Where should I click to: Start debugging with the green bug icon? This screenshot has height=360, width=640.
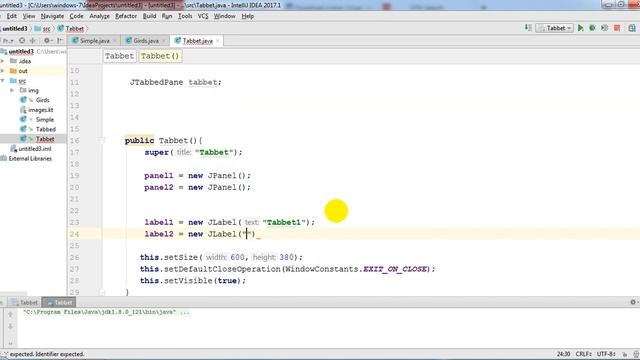592,28
